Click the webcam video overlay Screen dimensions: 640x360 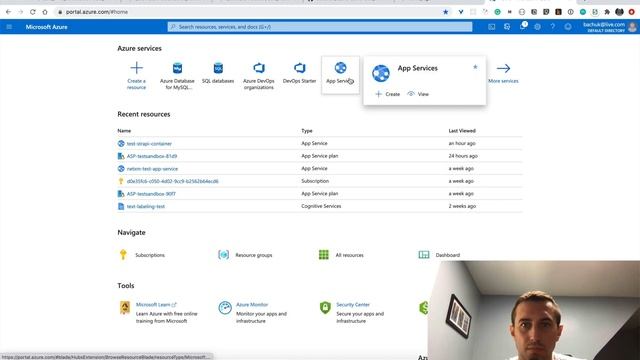pyautogui.click(x=534, y=310)
